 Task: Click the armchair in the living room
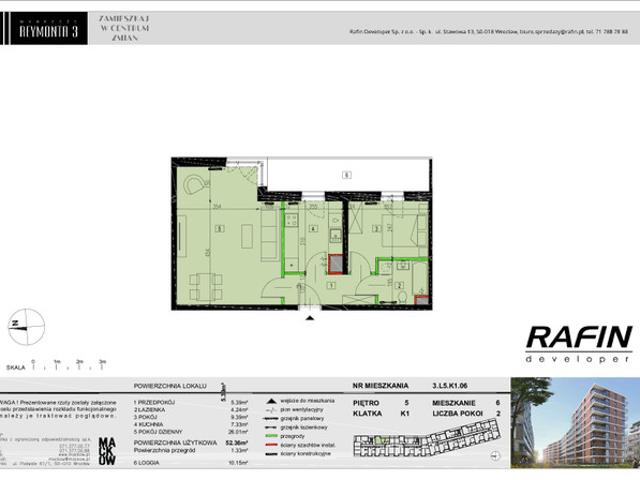[x=192, y=184]
